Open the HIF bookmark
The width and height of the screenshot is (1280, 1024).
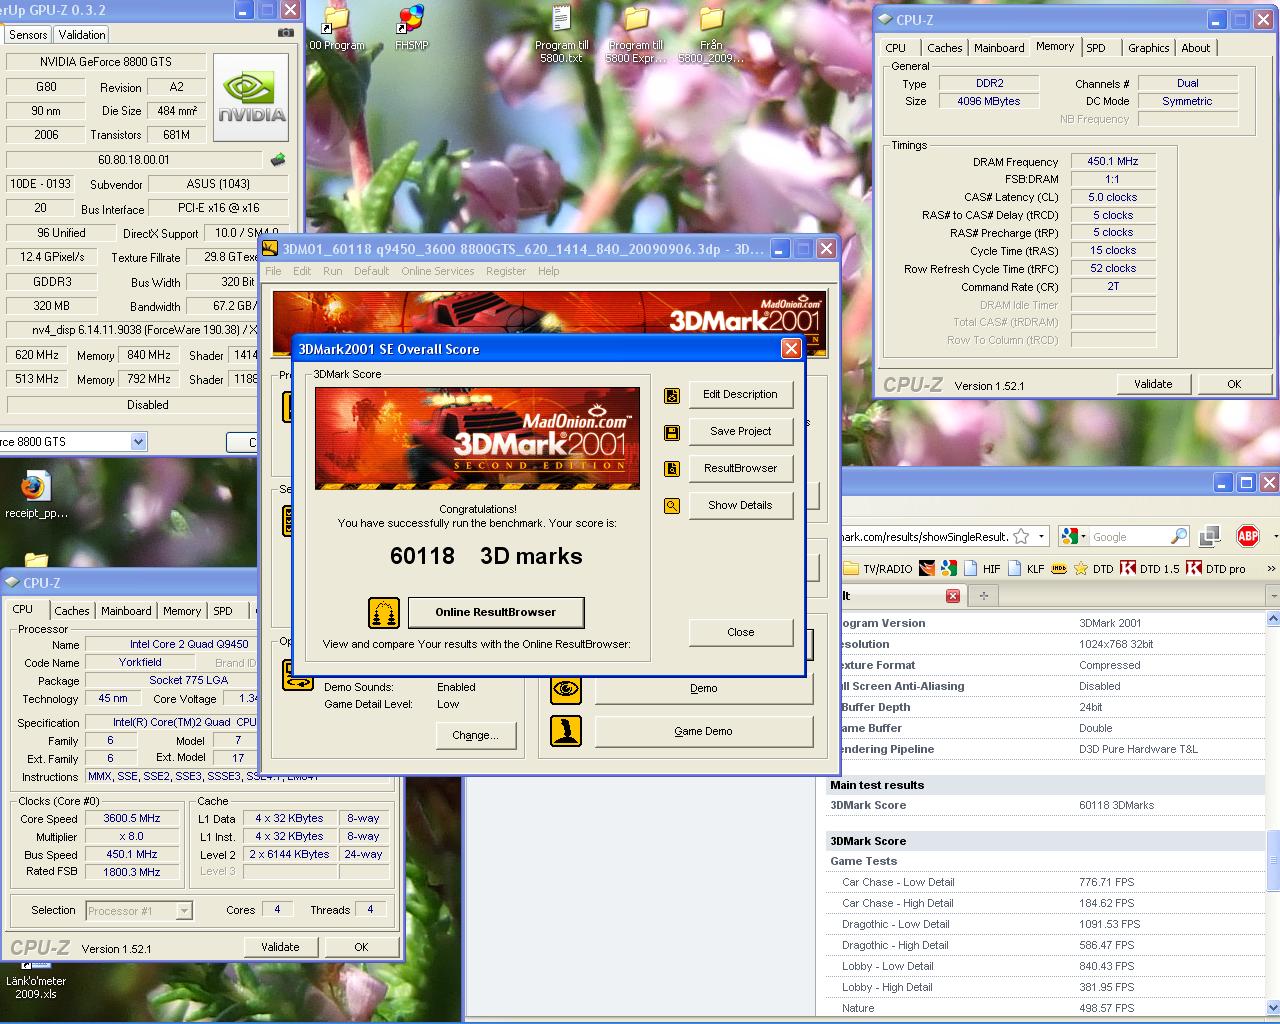click(x=982, y=568)
